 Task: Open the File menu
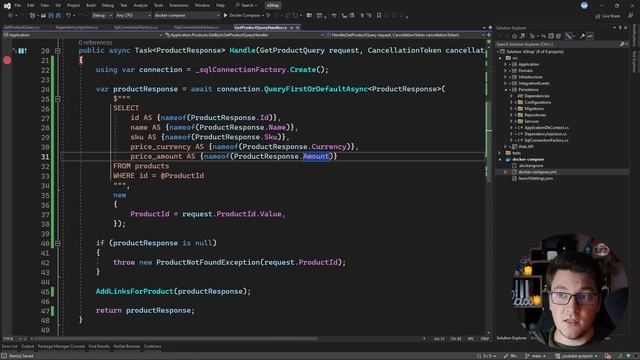tap(18, 5)
